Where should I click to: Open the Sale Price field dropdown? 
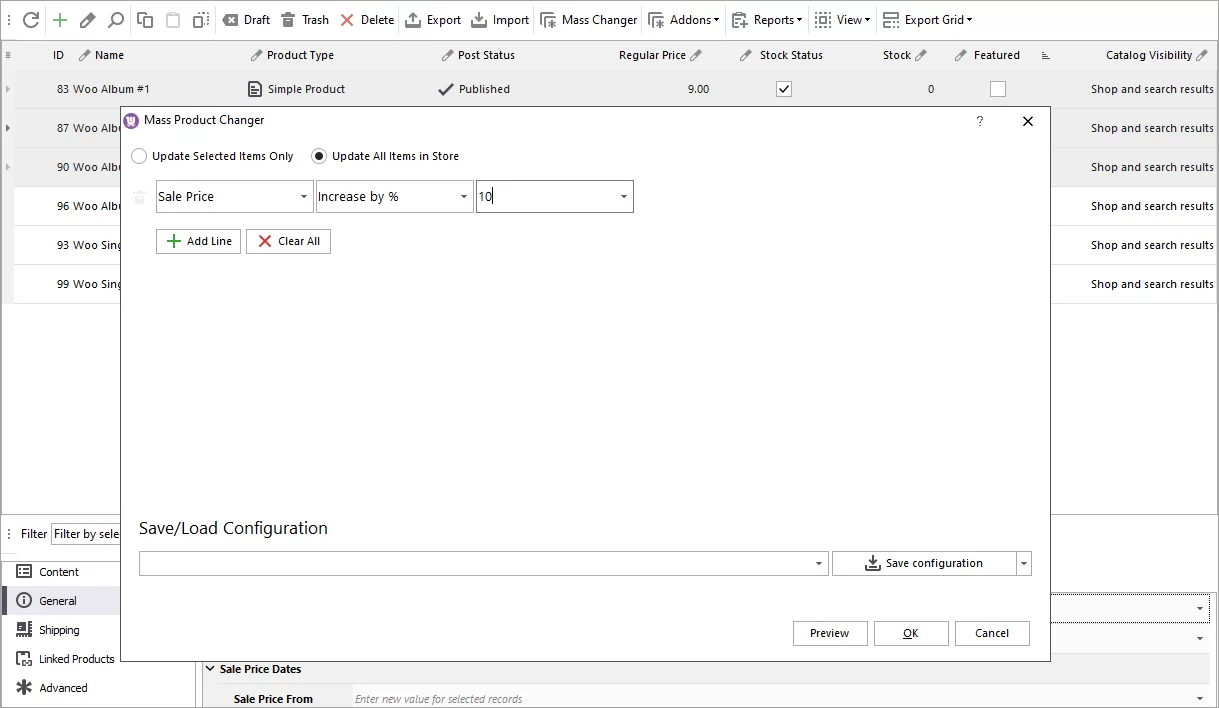(x=304, y=197)
